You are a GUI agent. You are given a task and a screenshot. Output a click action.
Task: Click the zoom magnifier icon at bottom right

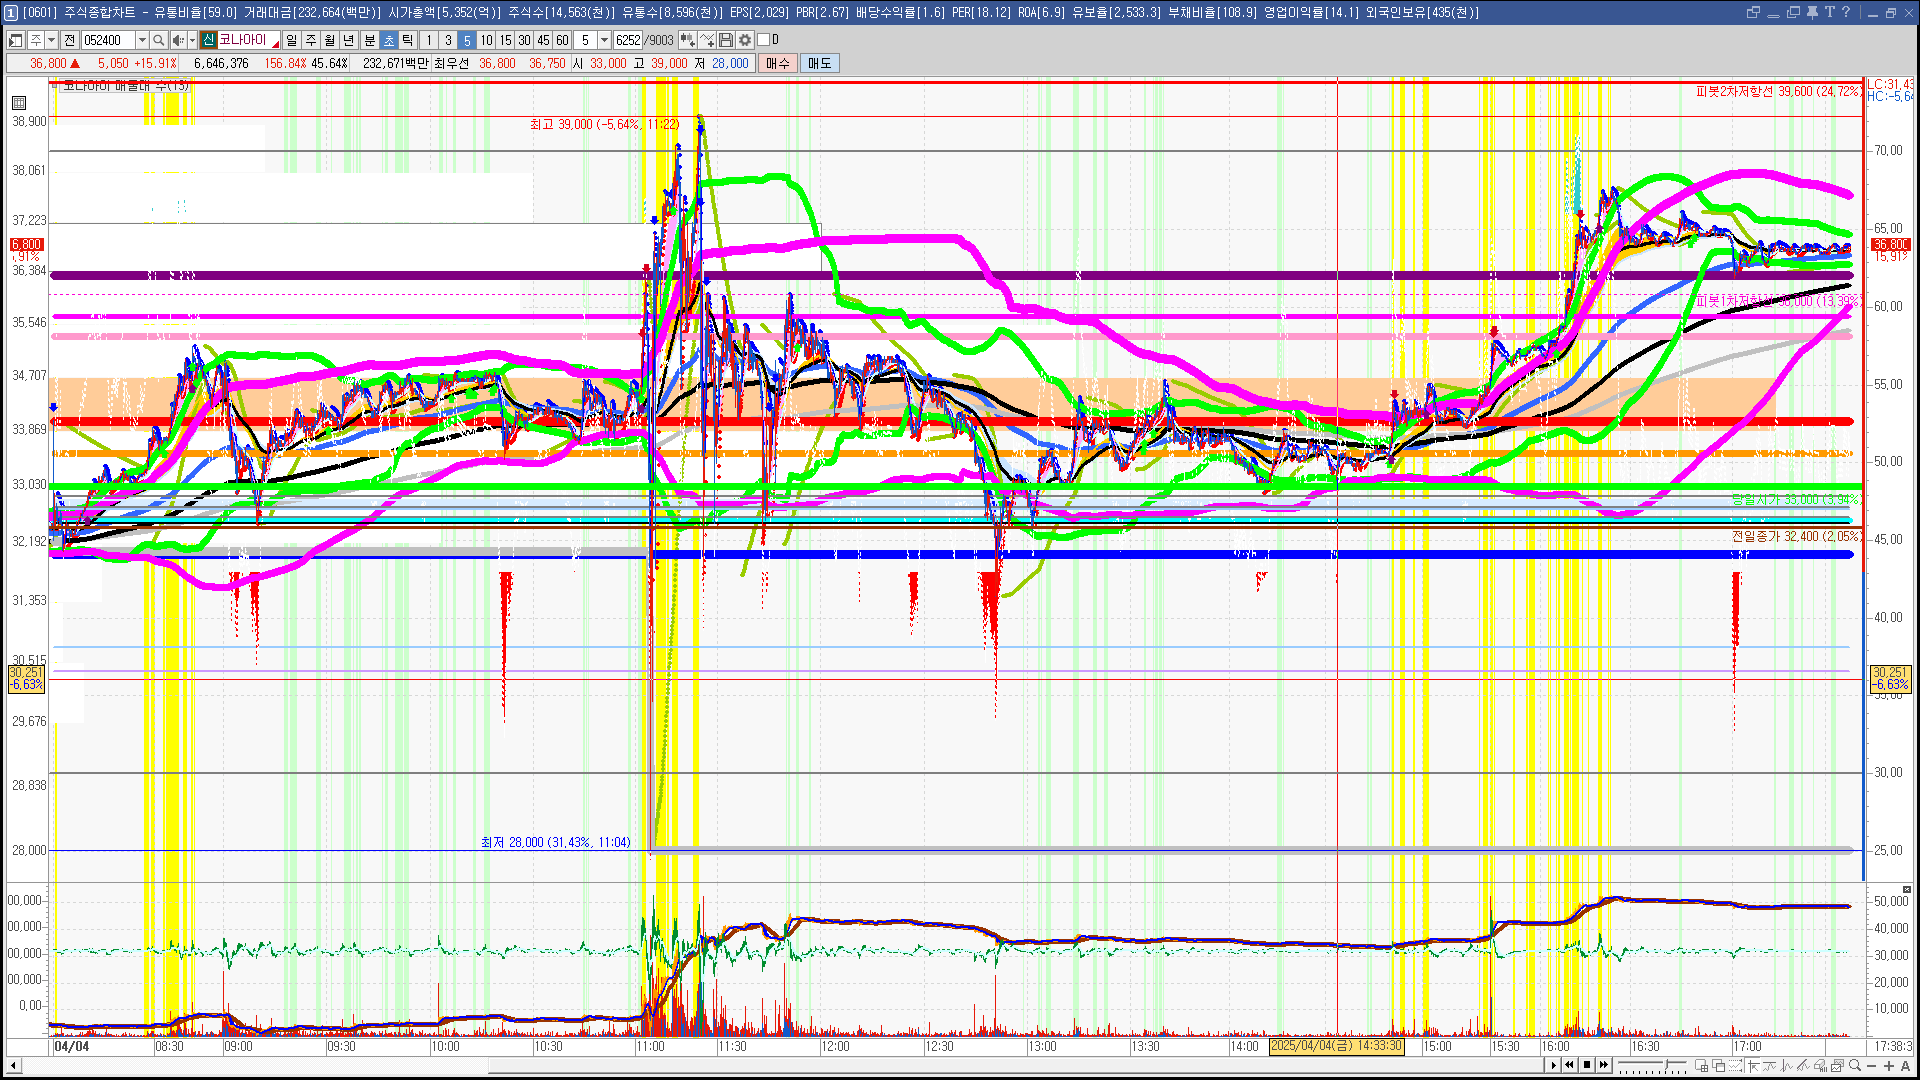coord(1855,1066)
